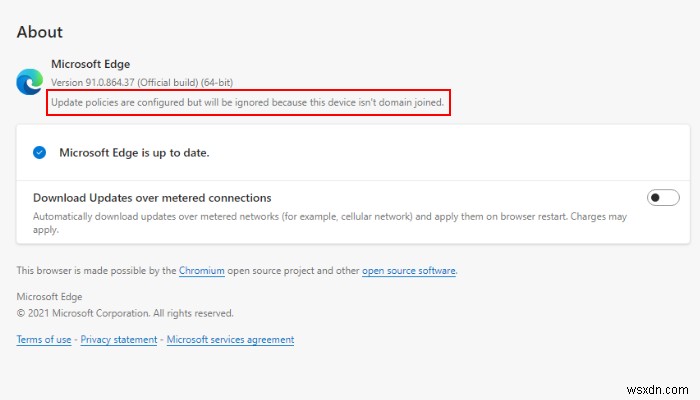The image size is (700, 400).
Task: Click the Microsoft Edge product name beside the logo
Action: 91,64
